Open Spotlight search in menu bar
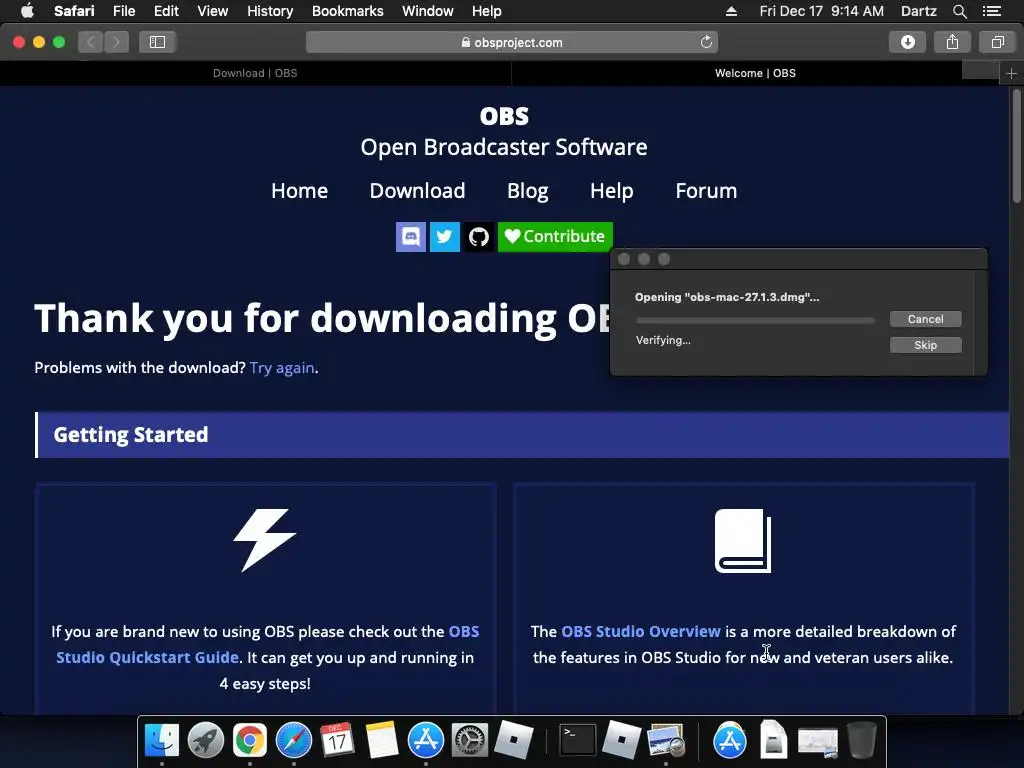1024x768 pixels. tap(960, 11)
